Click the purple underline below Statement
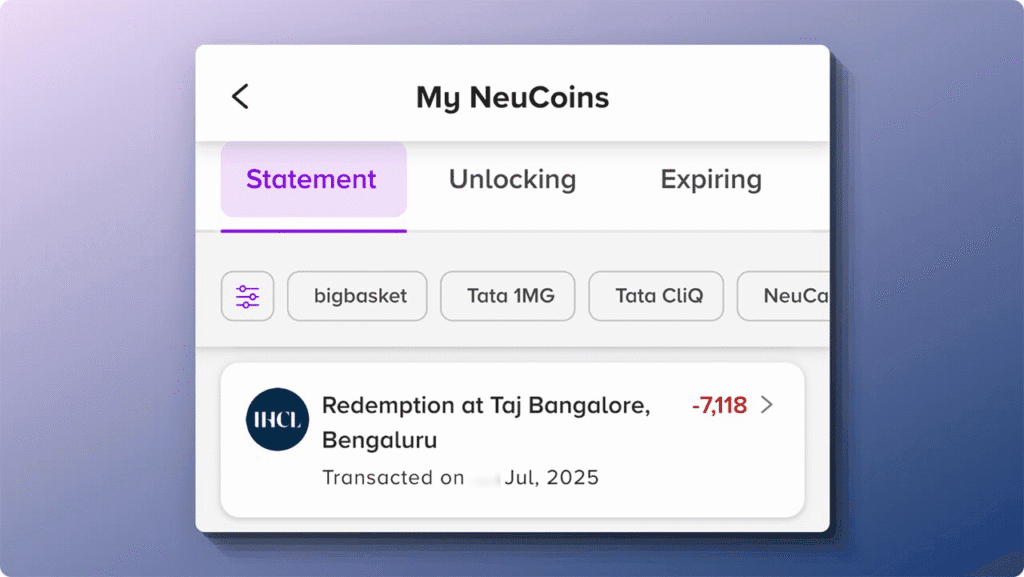This screenshot has width=1024, height=577. (313, 230)
